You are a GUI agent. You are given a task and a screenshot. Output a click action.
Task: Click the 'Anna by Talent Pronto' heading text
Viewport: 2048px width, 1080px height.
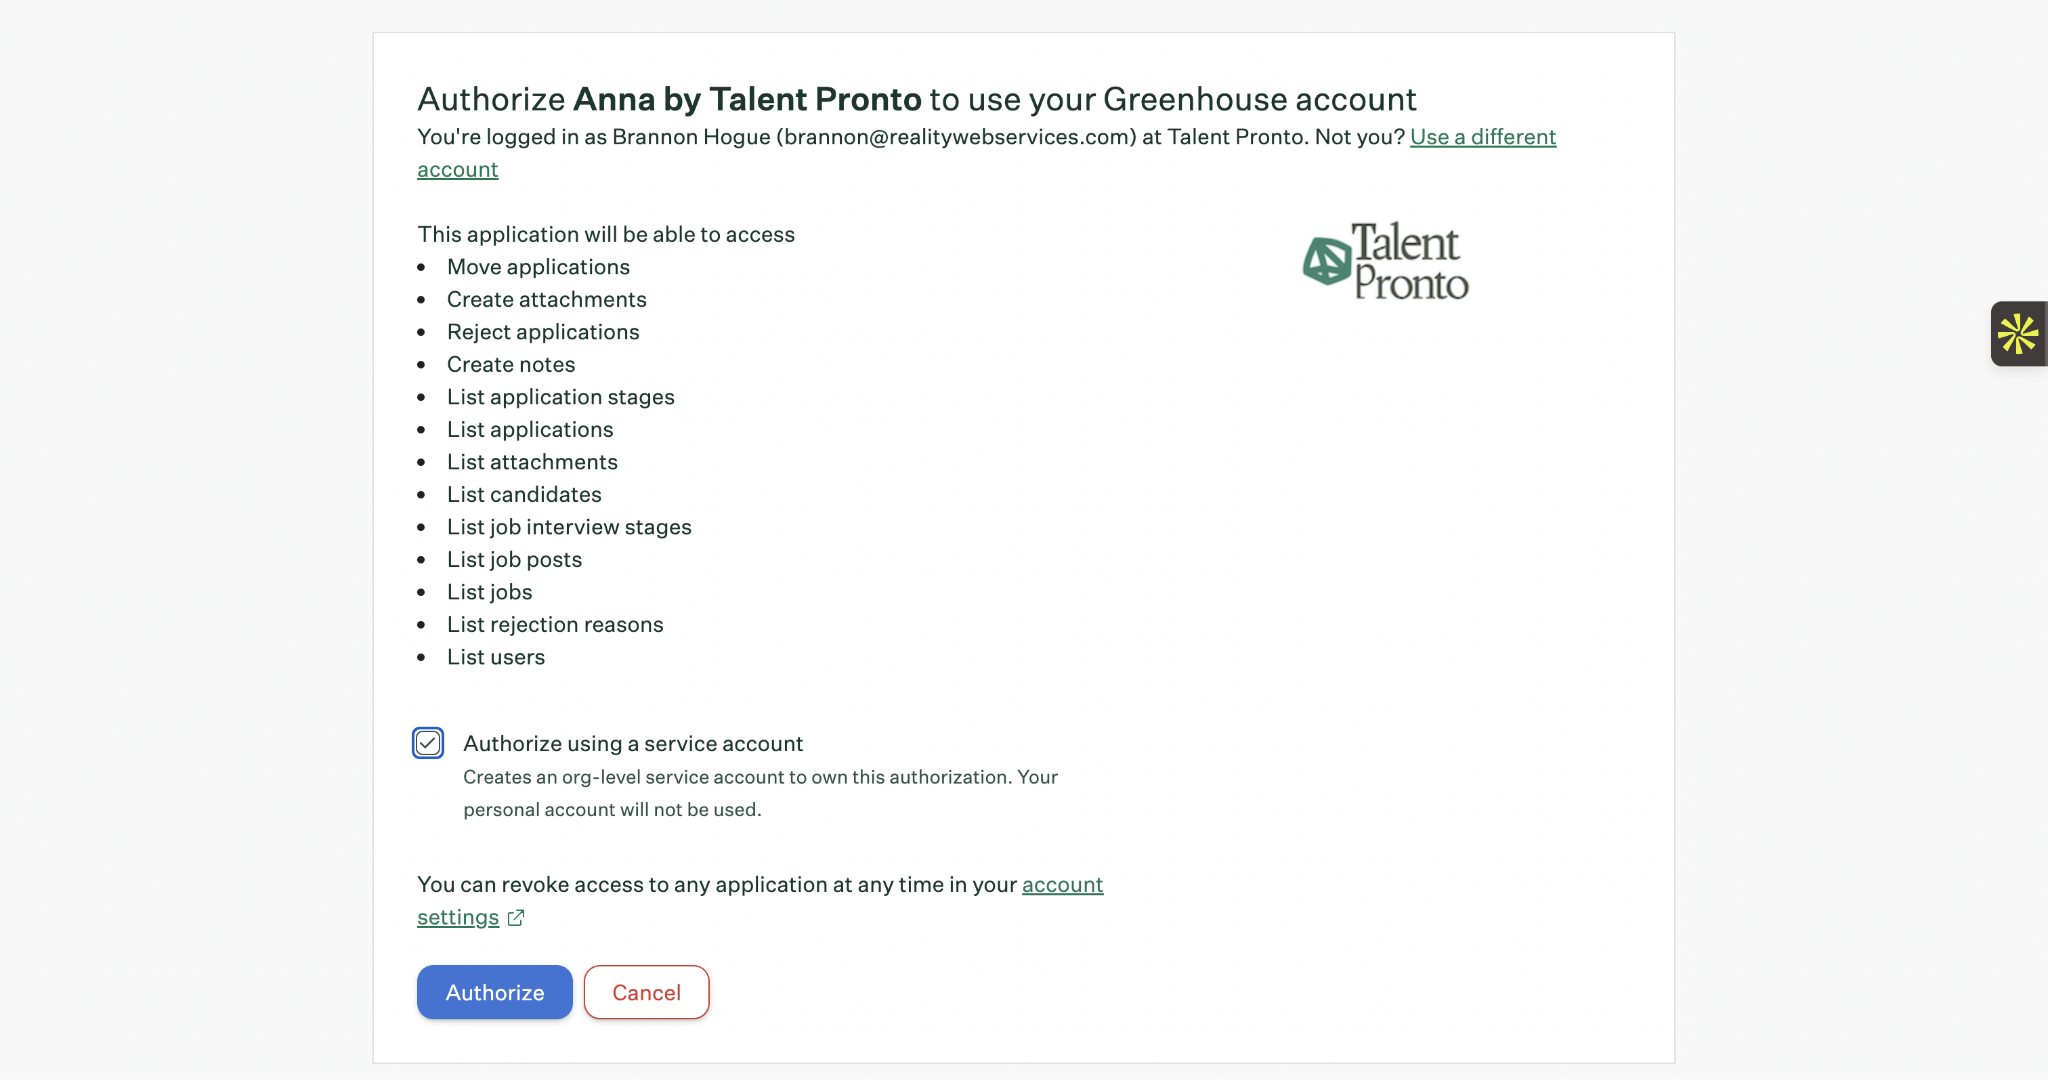[747, 99]
